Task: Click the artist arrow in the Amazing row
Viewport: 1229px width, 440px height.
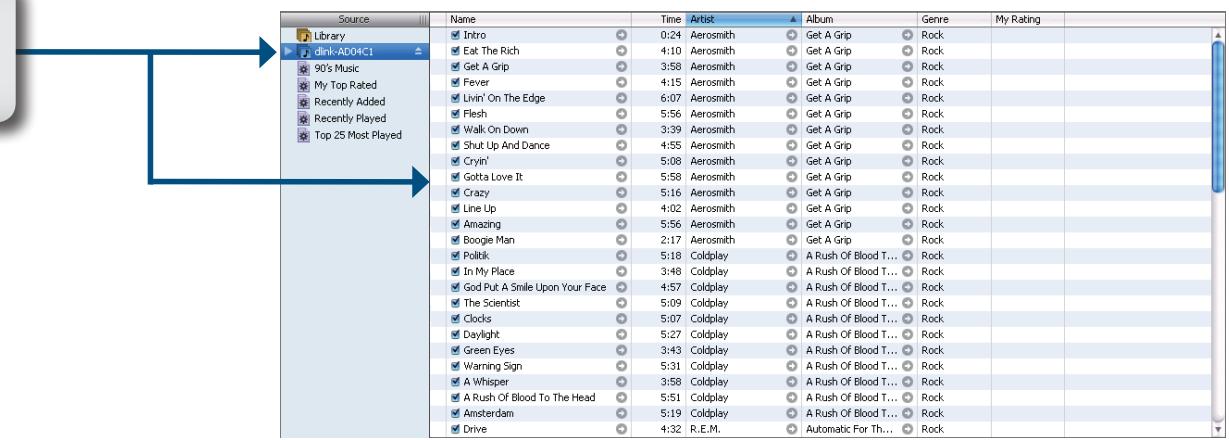Action: 792,224
